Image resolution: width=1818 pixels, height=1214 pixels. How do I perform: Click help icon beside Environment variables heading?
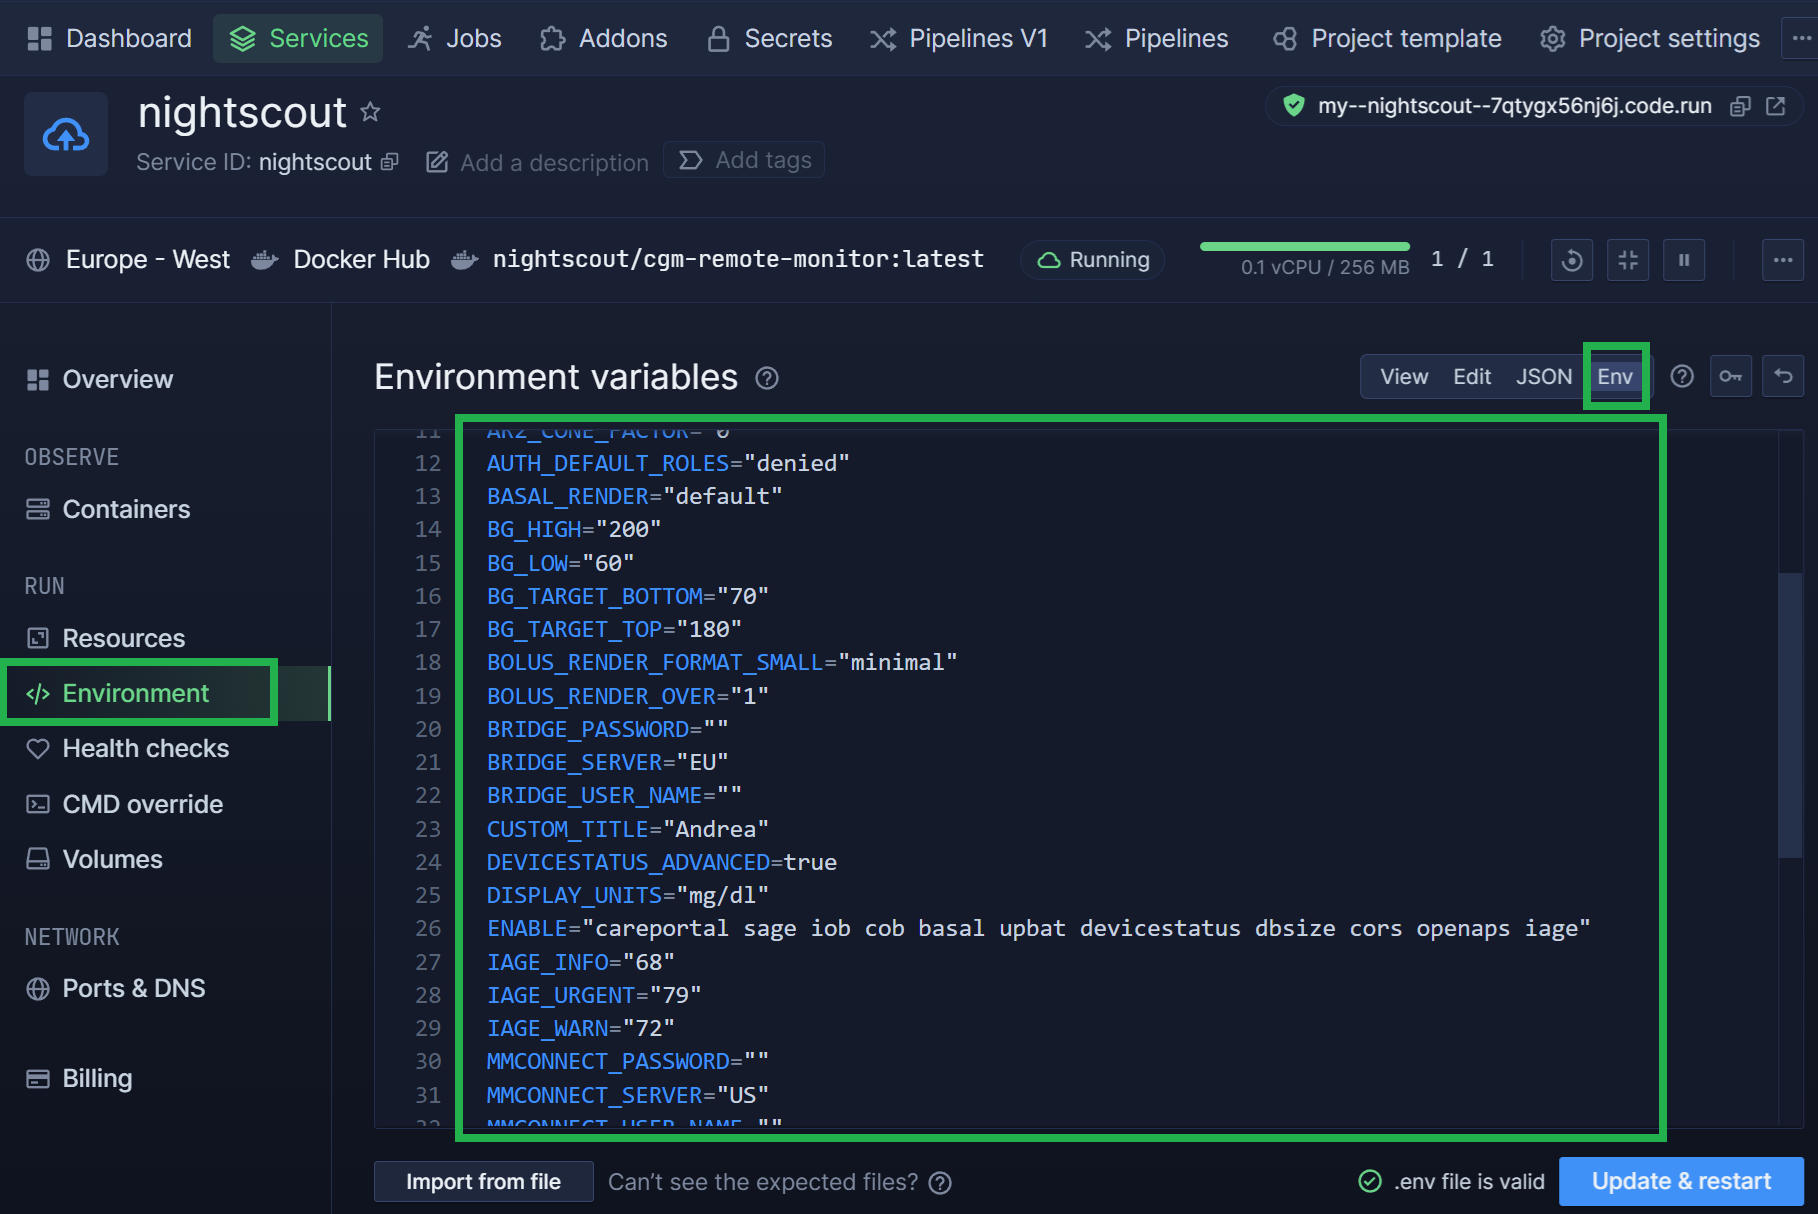coord(767,378)
